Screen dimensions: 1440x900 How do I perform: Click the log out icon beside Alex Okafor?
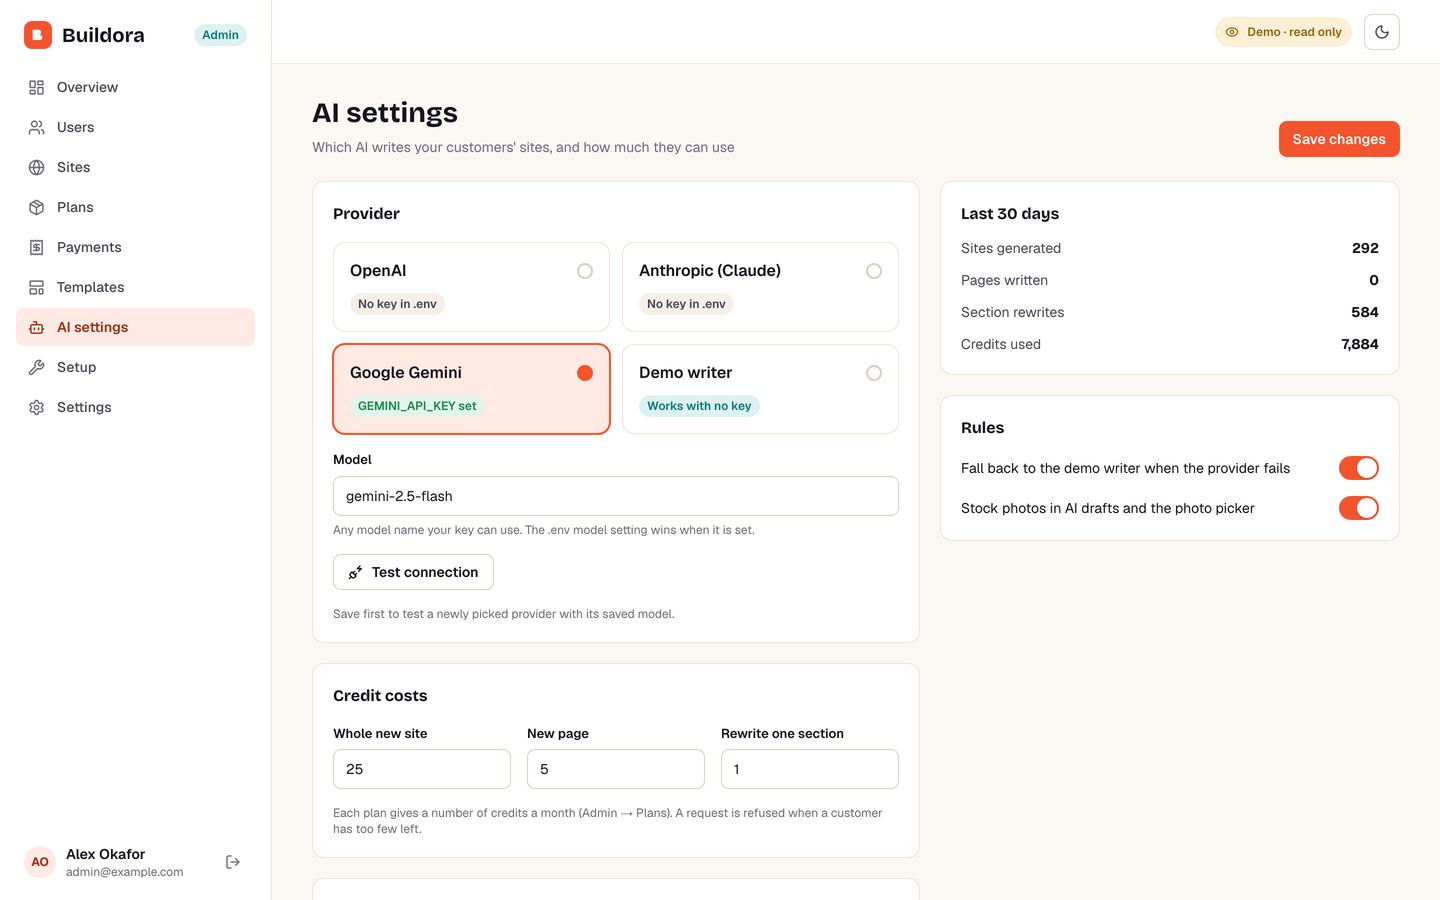[233, 862]
